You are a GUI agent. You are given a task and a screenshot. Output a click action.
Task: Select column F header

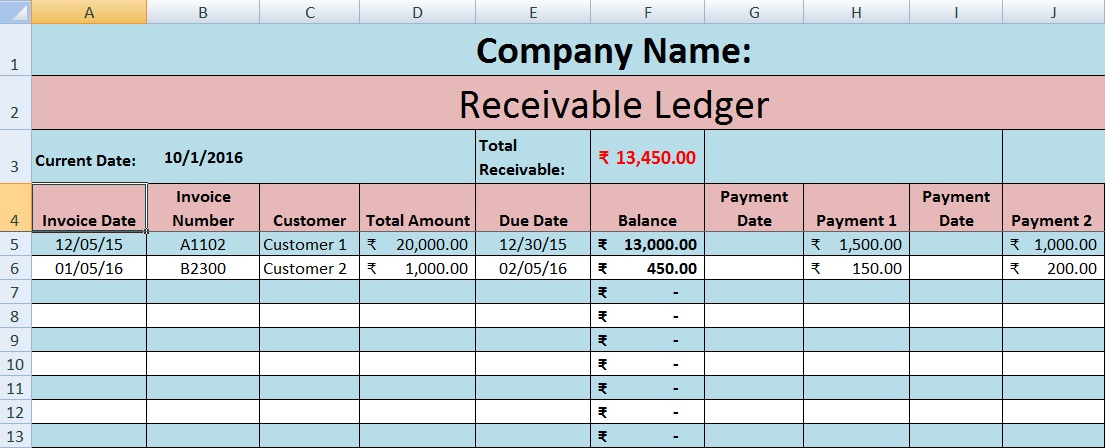click(x=648, y=12)
